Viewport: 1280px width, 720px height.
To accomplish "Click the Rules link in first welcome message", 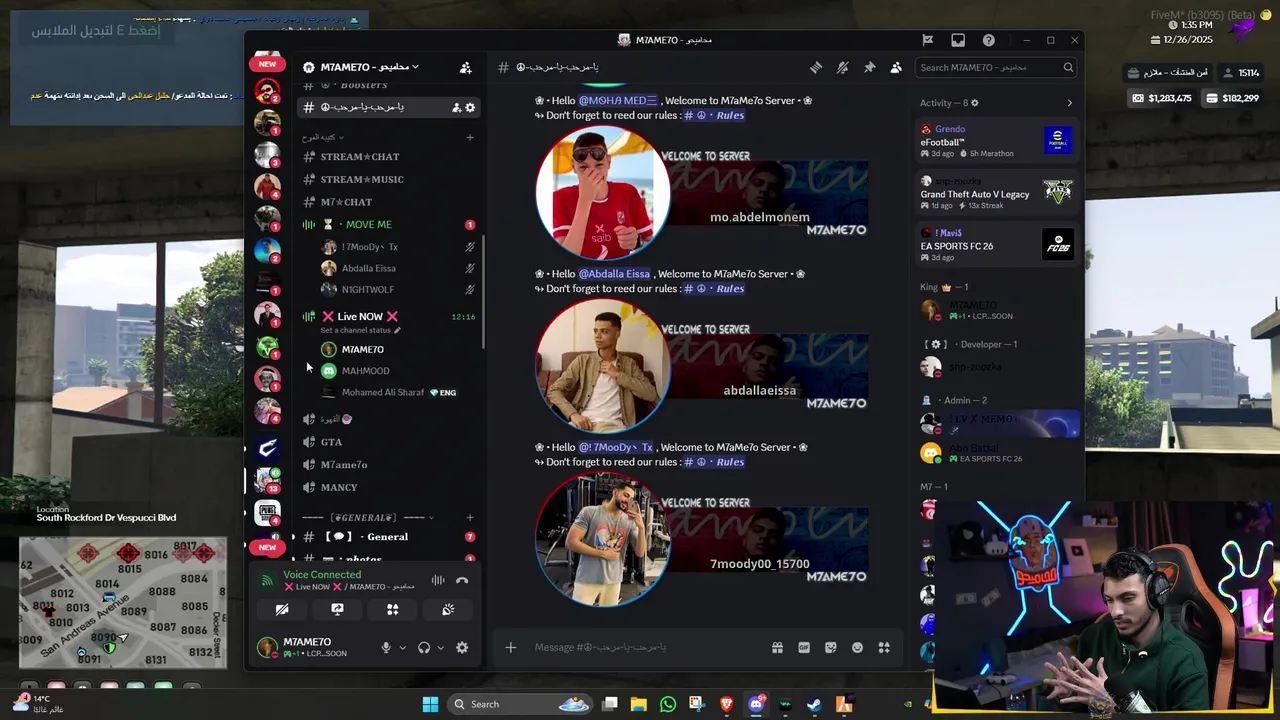I will click(x=714, y=115).
